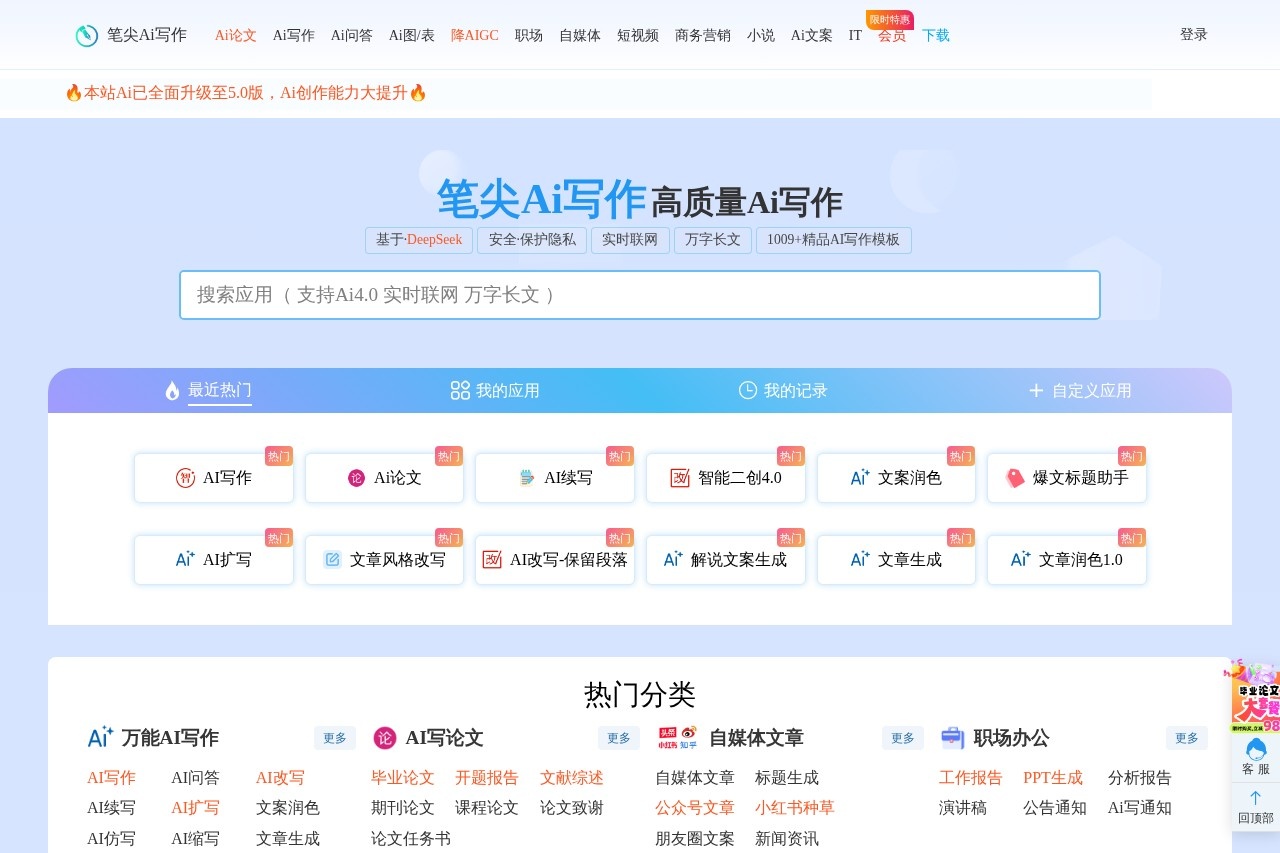Open 客服 customer service icon
Screen dimensions: 1280x853
pyautogui.click(x=1255, y=749)
